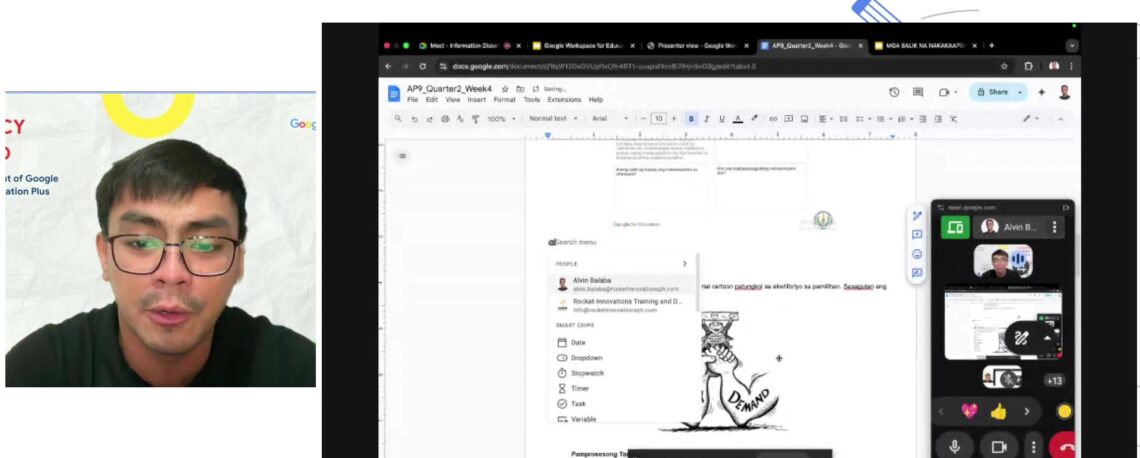This screenshot has height=458, width=1140.
Task: Click the highlight color marker
Action: 754,118
